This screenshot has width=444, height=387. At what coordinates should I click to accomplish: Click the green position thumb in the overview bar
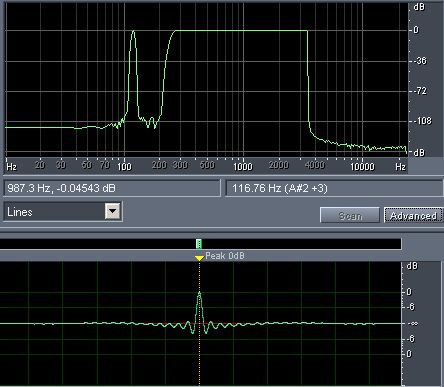click(x=199, y=244)
